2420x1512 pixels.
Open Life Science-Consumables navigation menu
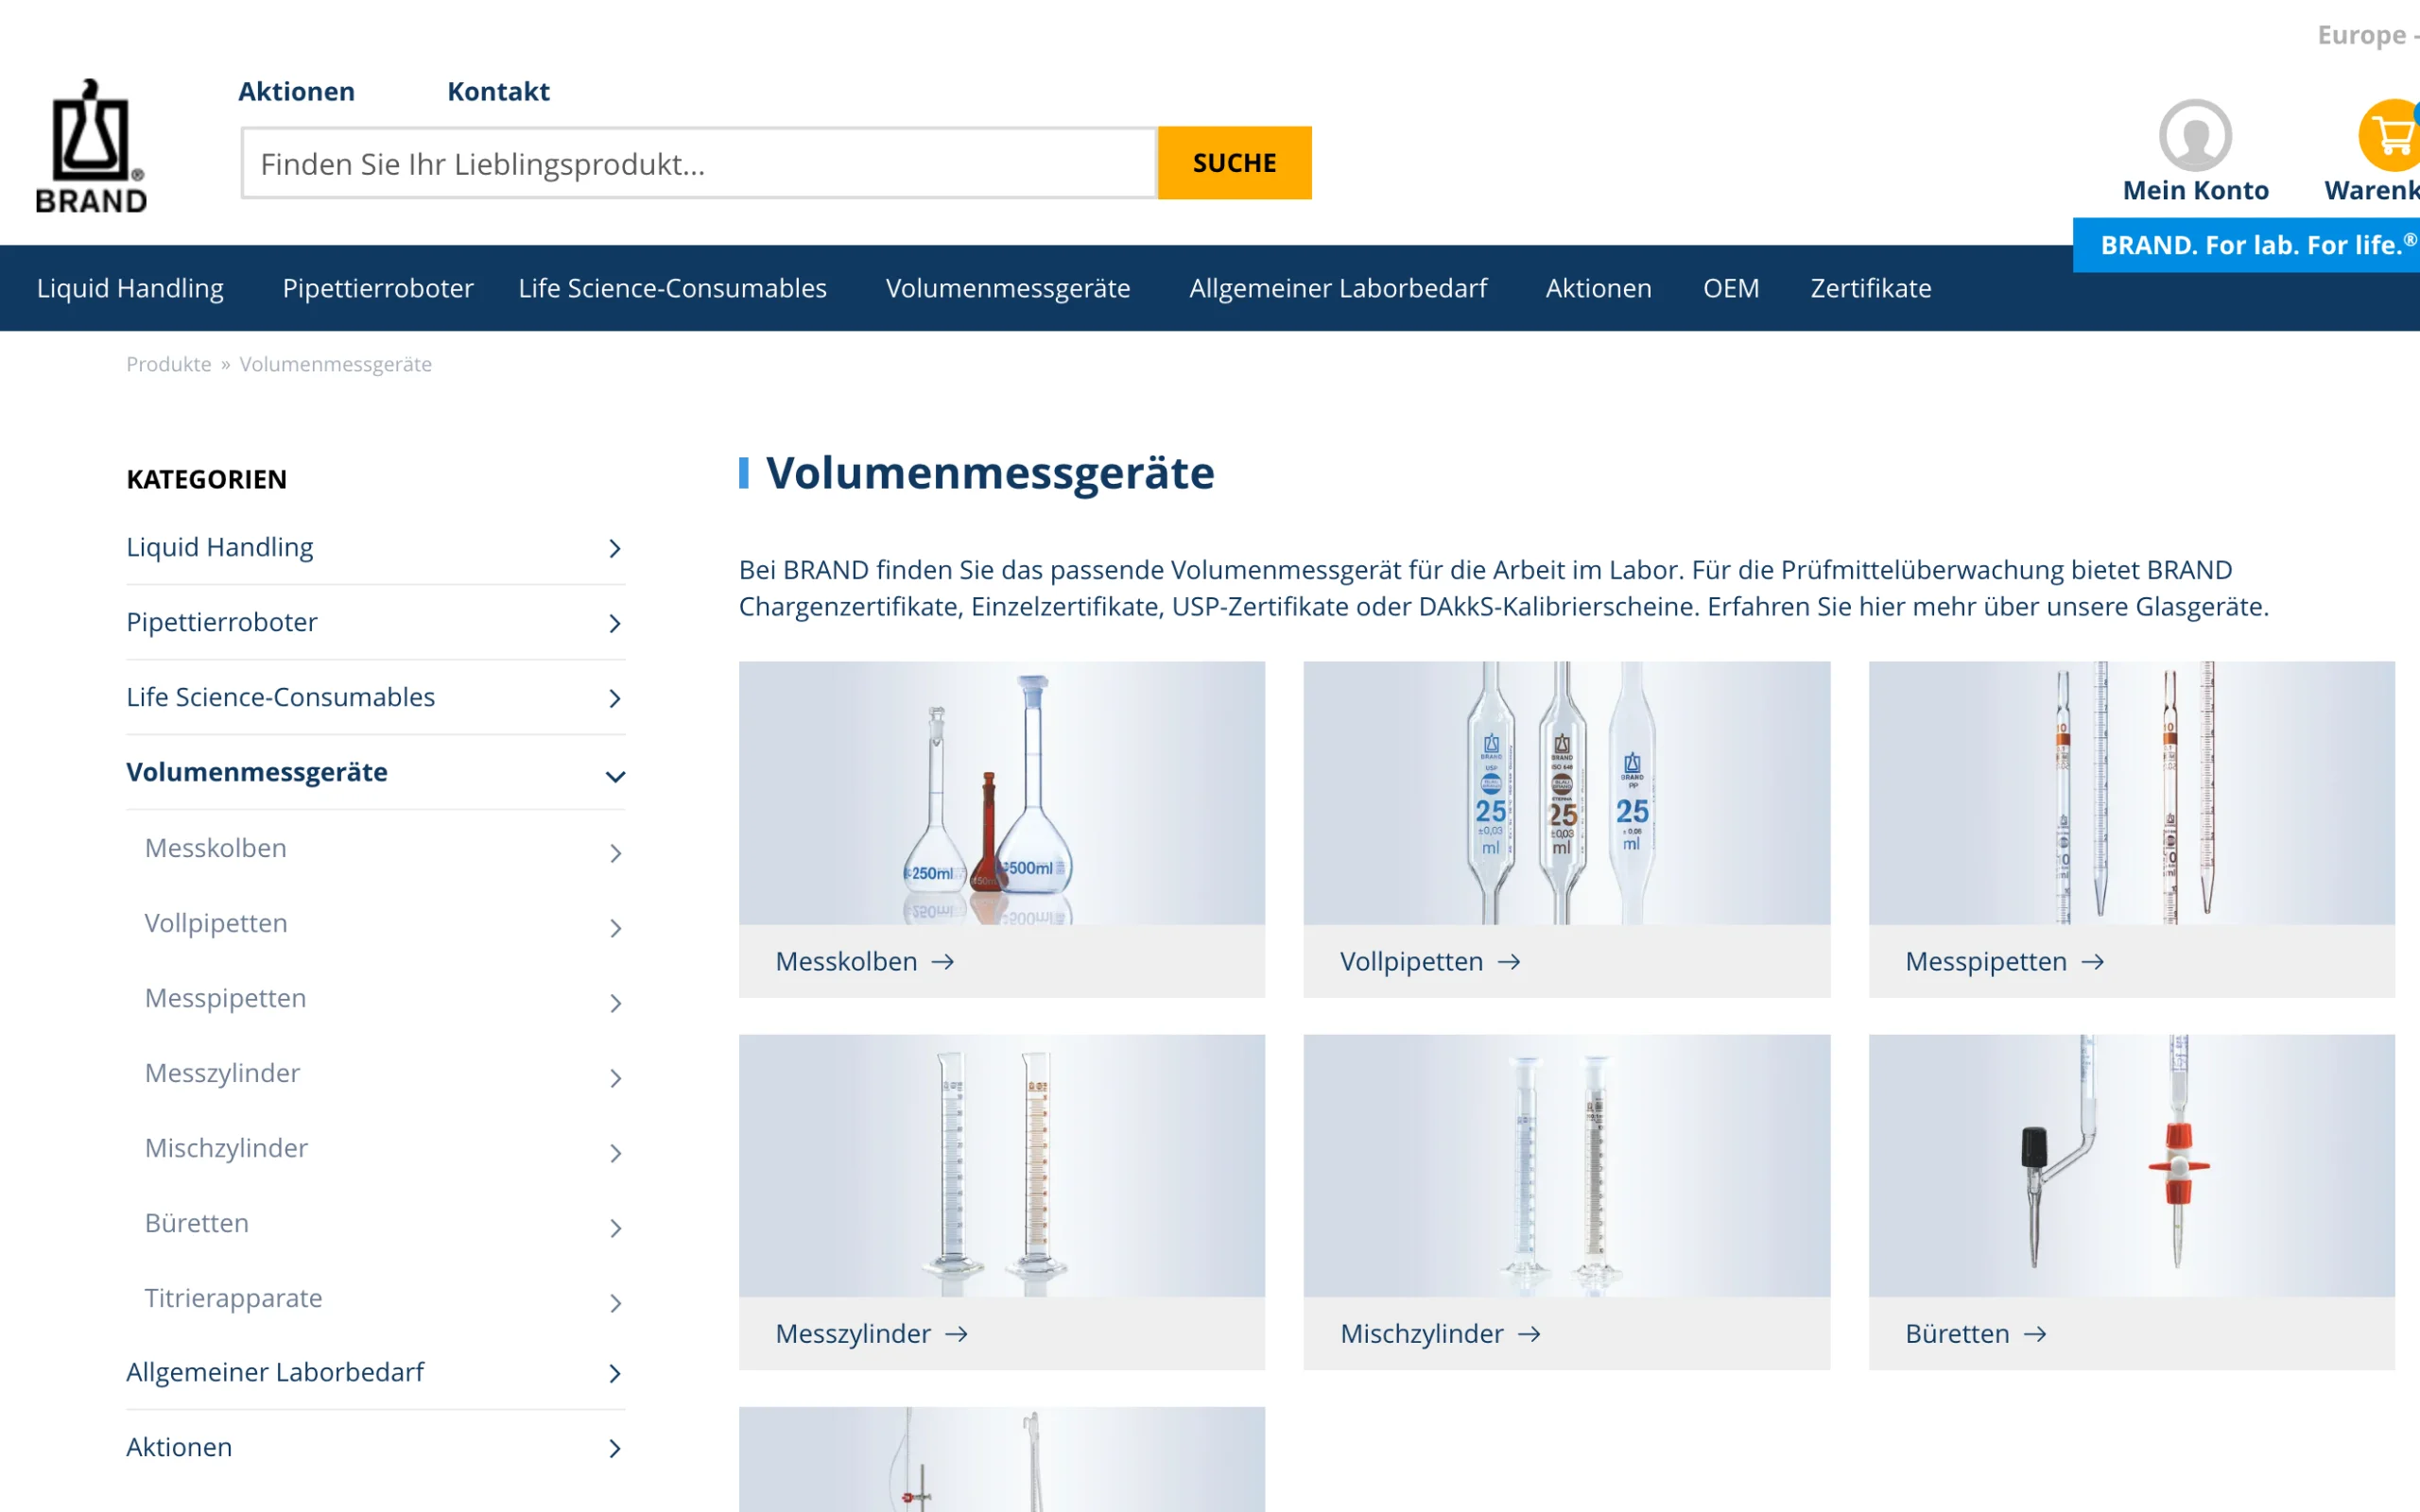[672, 288]
